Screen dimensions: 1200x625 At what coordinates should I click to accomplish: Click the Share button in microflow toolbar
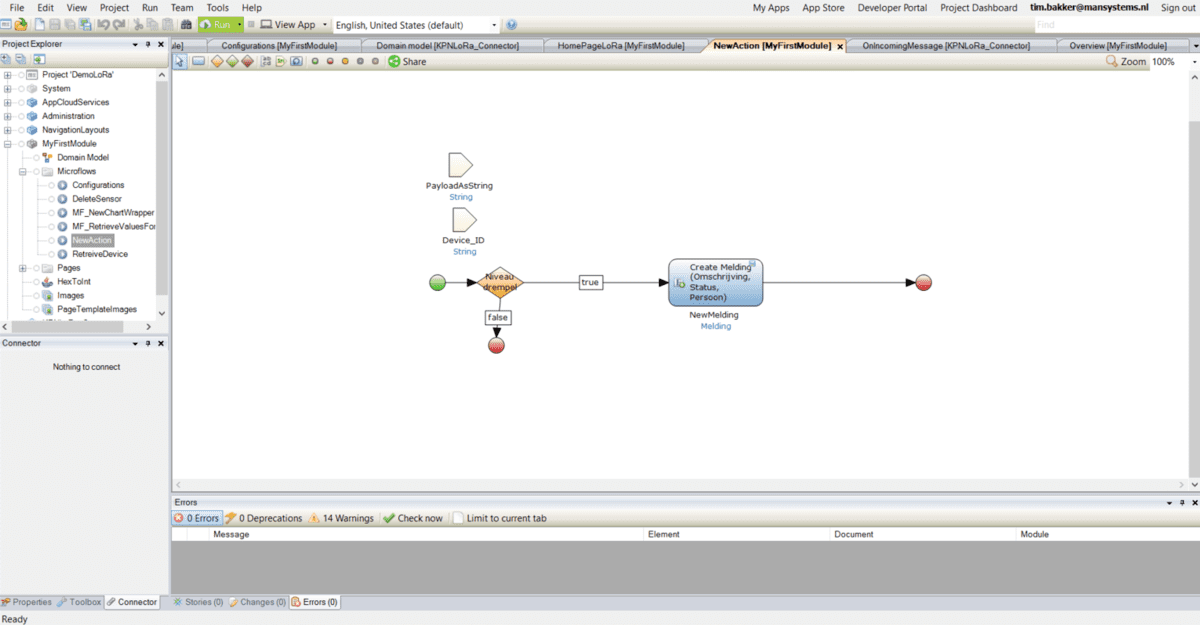coord(407,61)
